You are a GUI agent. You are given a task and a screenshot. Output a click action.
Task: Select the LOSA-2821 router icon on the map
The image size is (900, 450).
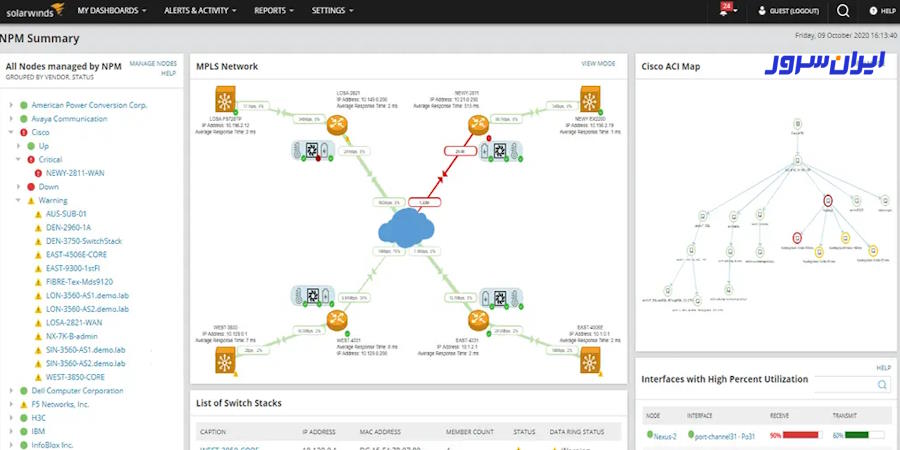[x=337, y=125]
